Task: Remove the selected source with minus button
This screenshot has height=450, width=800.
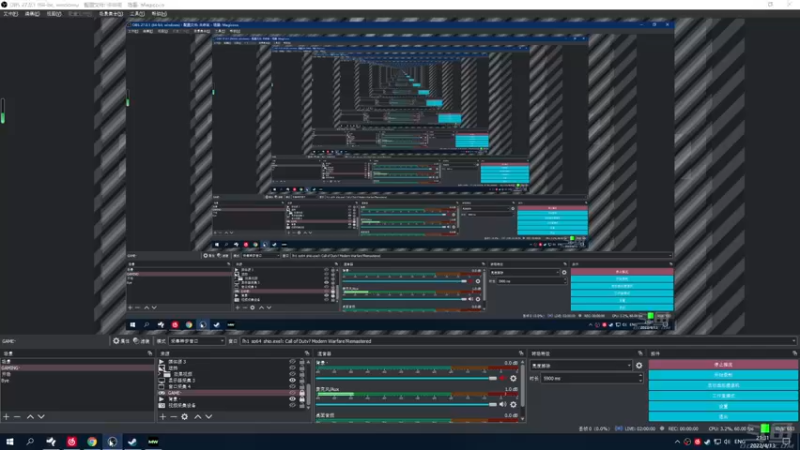Action: (x=173, y=417)
